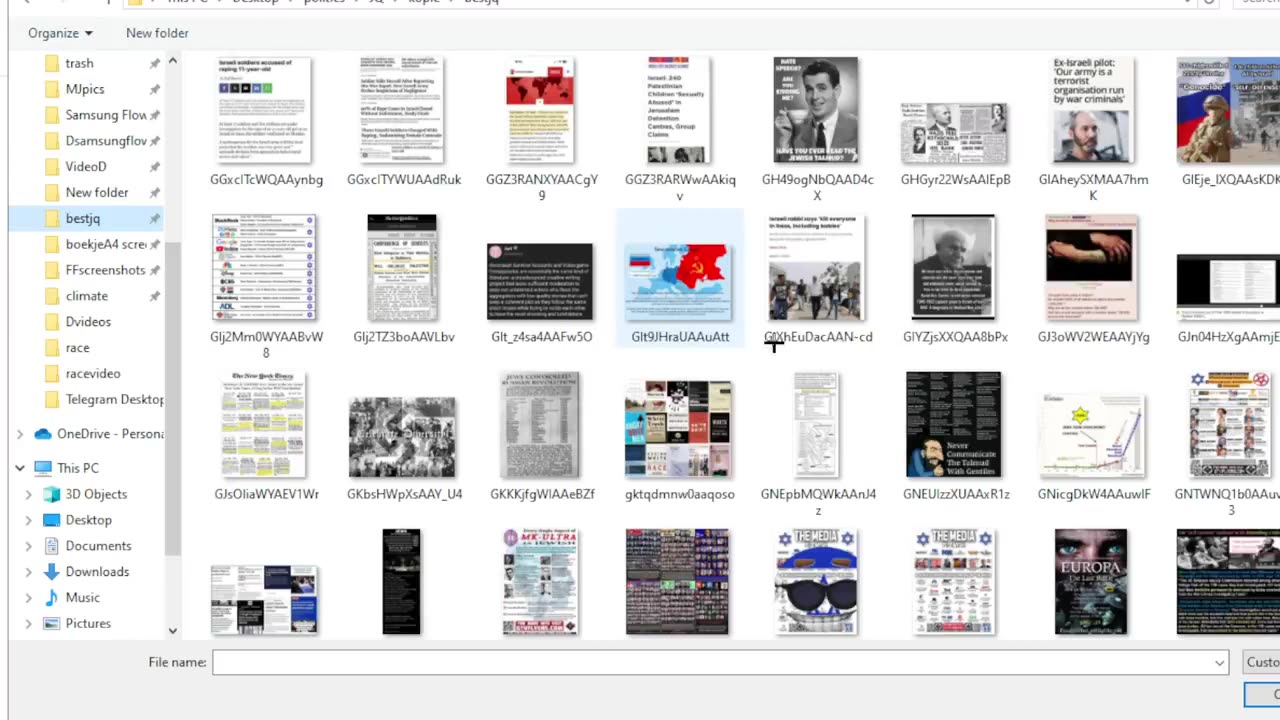Select the GIt9JHraUAAuAtt map thumbnail

point(680,282)
